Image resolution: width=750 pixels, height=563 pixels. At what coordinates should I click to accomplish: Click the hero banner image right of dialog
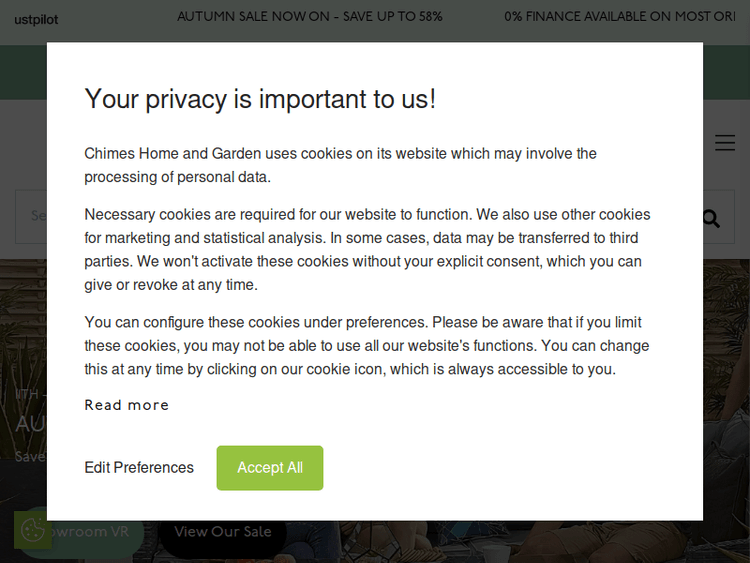point(726,400)
